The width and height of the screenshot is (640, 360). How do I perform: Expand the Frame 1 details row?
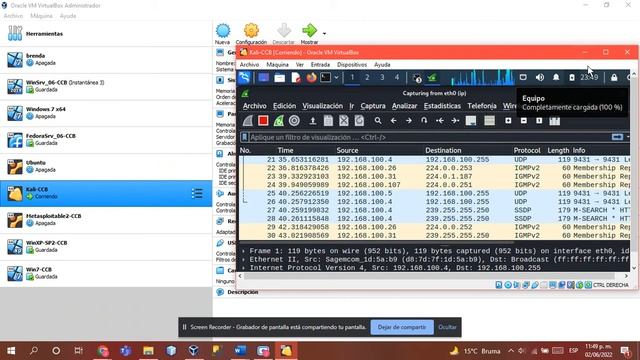coord(244,251)
